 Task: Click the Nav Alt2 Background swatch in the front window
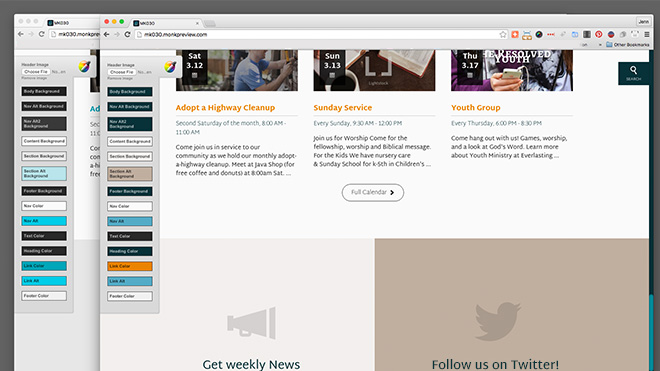[x=130, y=124]
